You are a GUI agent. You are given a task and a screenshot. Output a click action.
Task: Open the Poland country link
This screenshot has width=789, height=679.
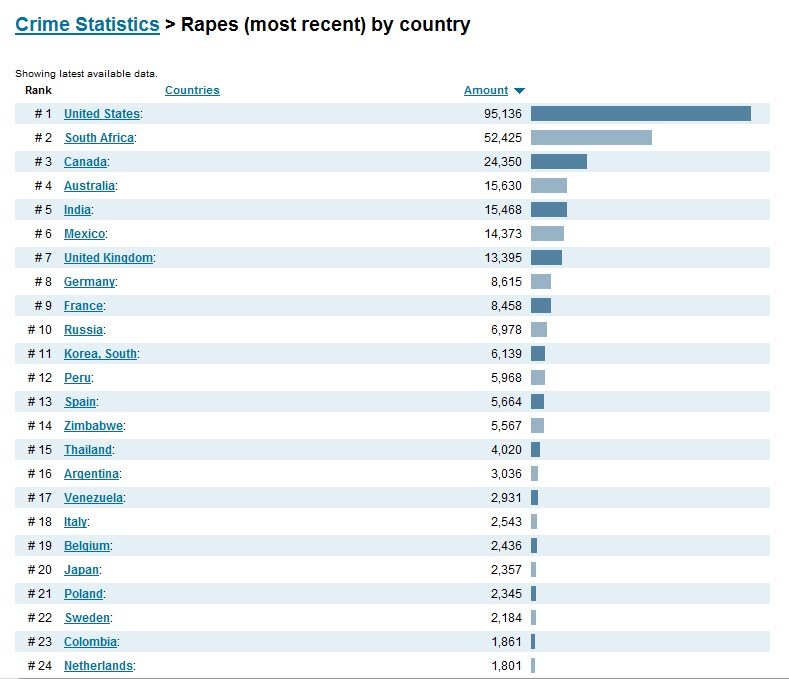[84, 594]
